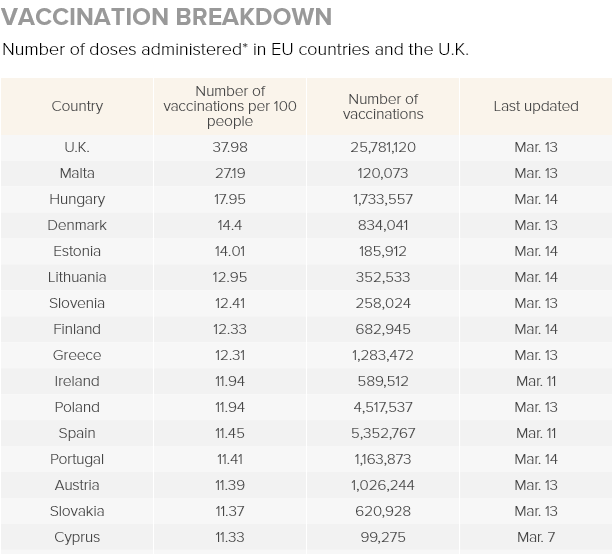Screen dimensions: 613x554
Task: Click the 'Number of vaccinations' column header
Action: 383,106
